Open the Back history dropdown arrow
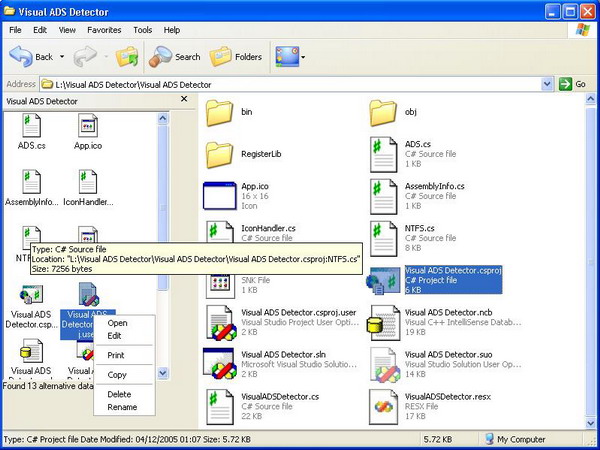 point(62,57)
